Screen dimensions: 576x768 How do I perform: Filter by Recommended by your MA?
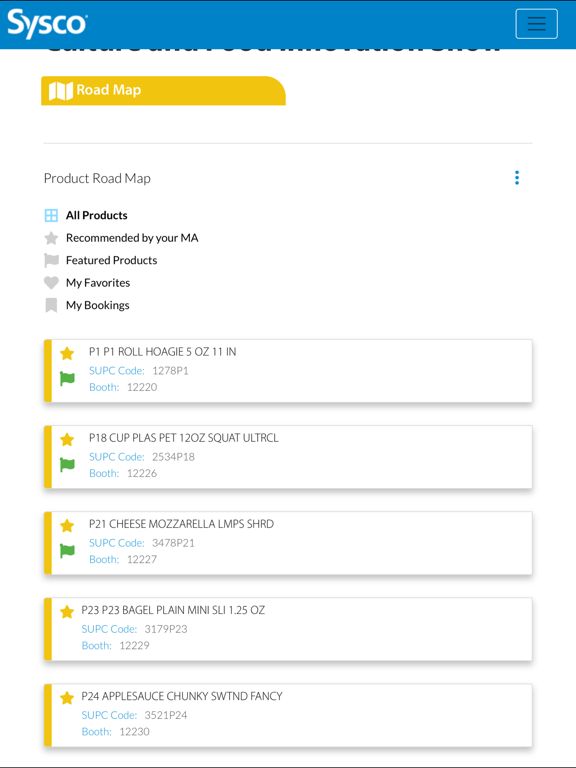[x=132, y=238]
